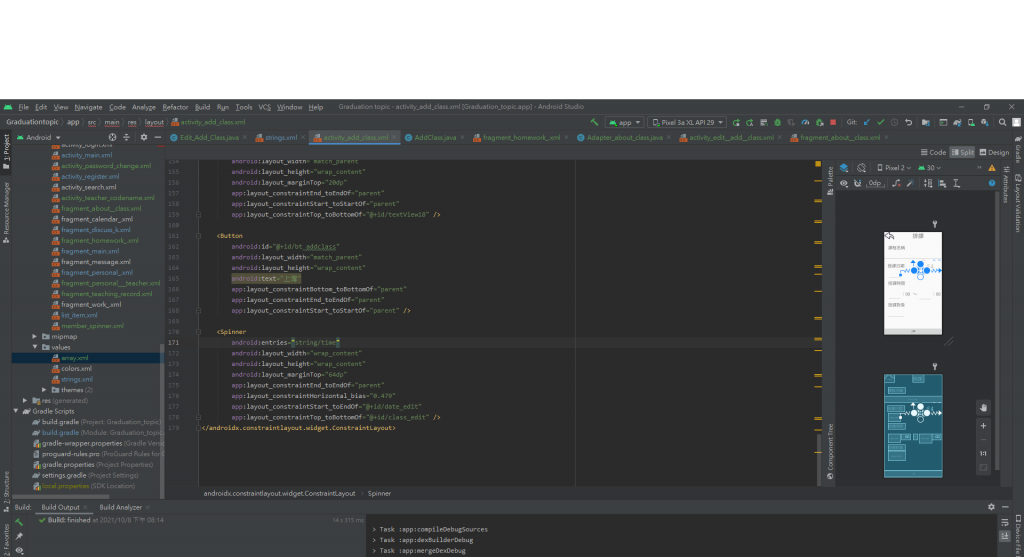
Task: Click Git commit checkmark icon
Action: [880, 122]
